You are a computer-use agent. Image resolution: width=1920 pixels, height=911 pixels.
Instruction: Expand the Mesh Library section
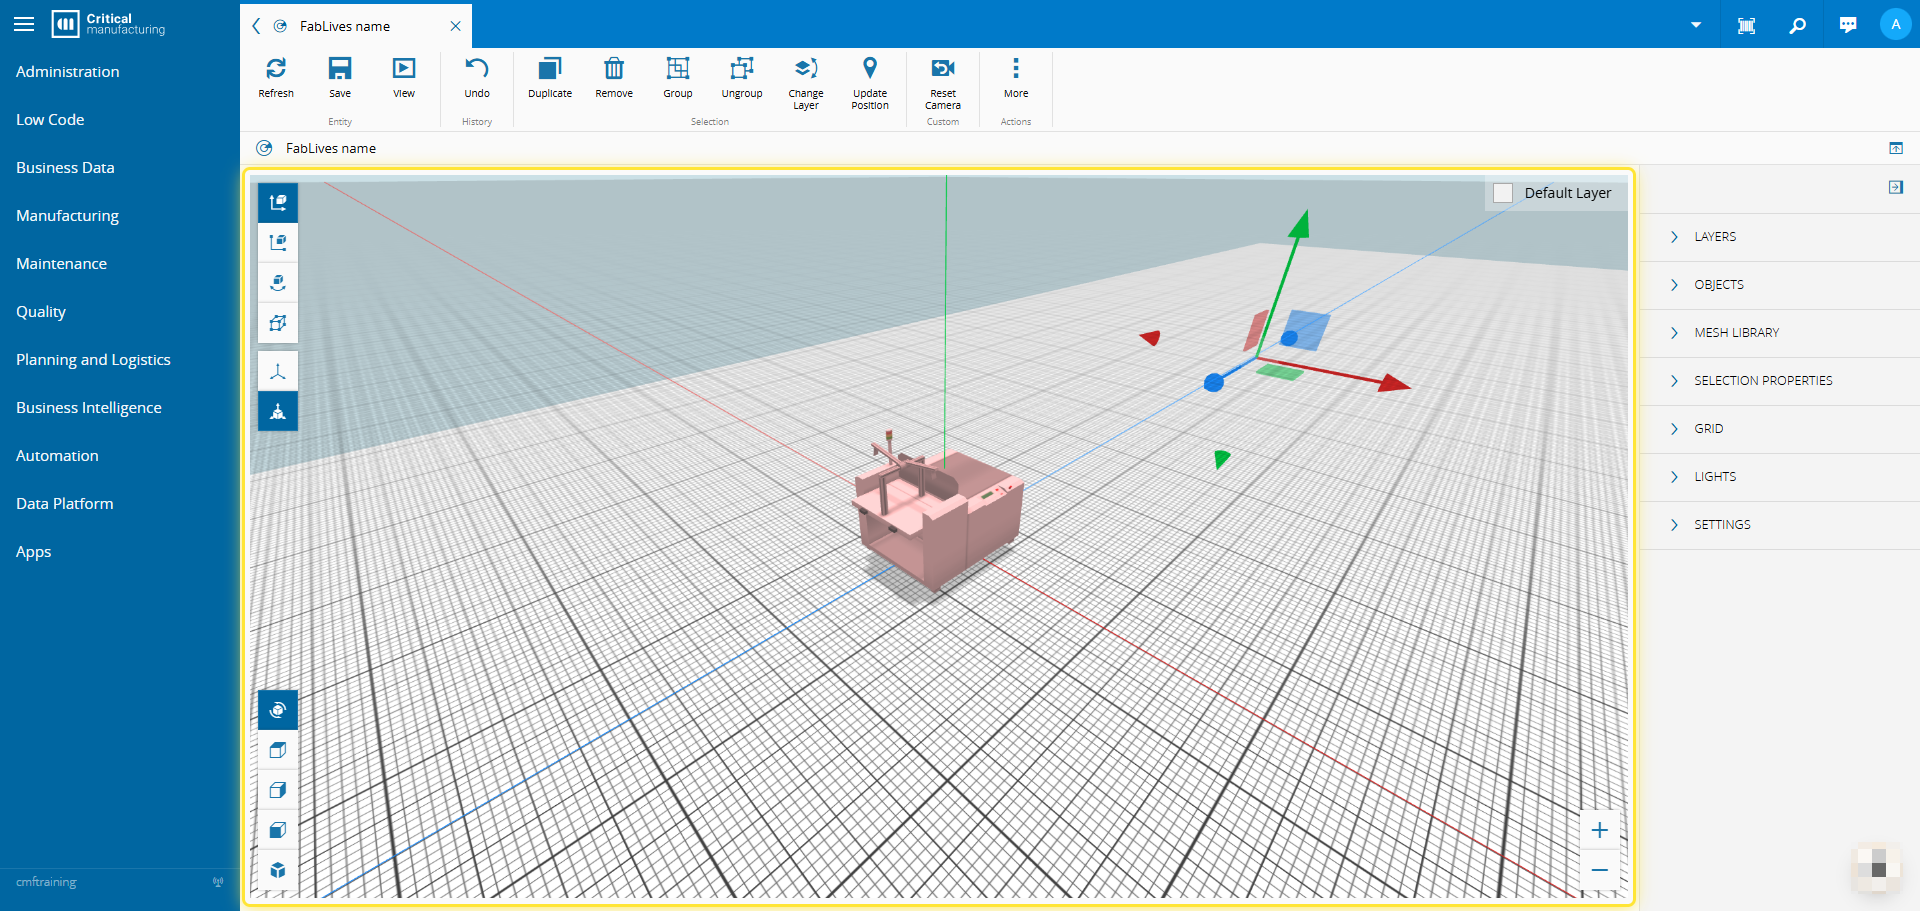pos(1736,333)
